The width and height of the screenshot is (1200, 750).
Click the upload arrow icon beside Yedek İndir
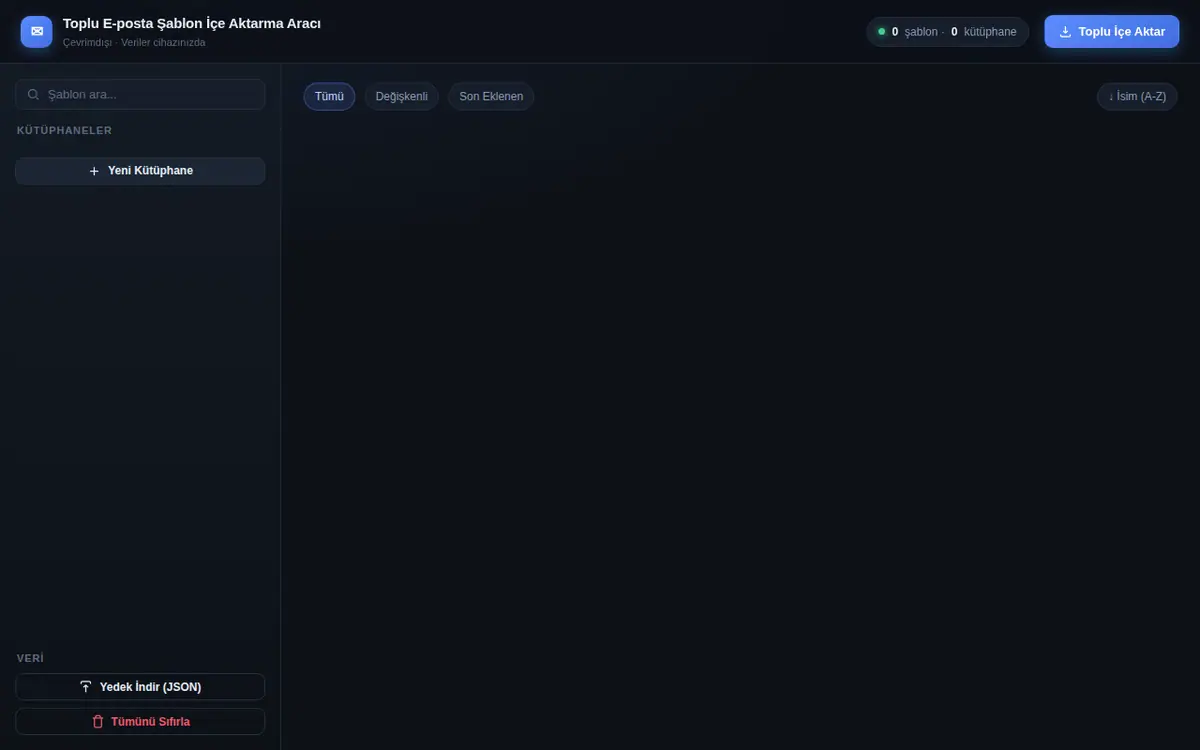pyautogui.click(x=86, y=687)
